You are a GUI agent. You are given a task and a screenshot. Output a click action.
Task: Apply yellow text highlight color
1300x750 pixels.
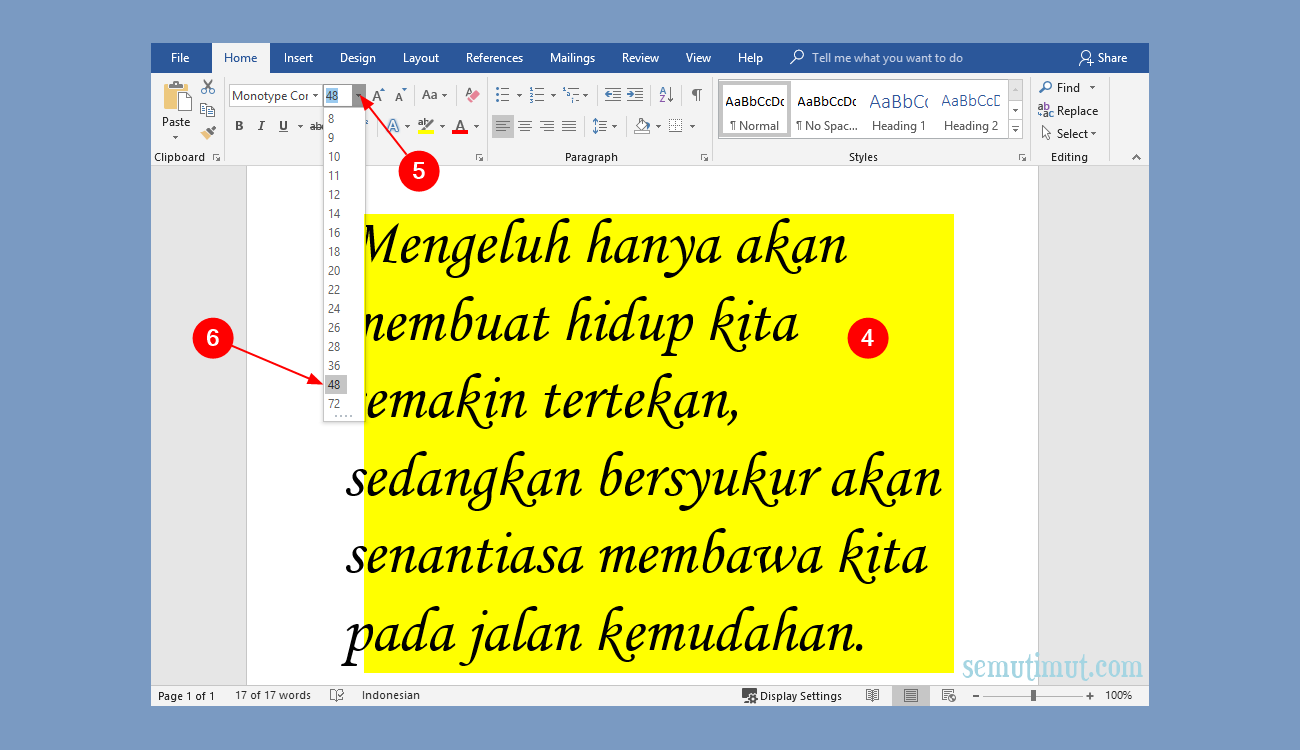(426, 126)
